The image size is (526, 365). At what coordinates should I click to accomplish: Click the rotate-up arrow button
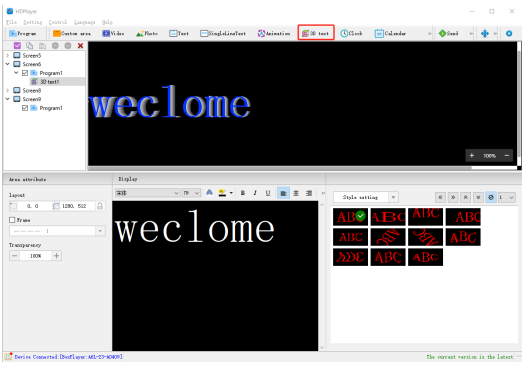(x=466, y=197)
